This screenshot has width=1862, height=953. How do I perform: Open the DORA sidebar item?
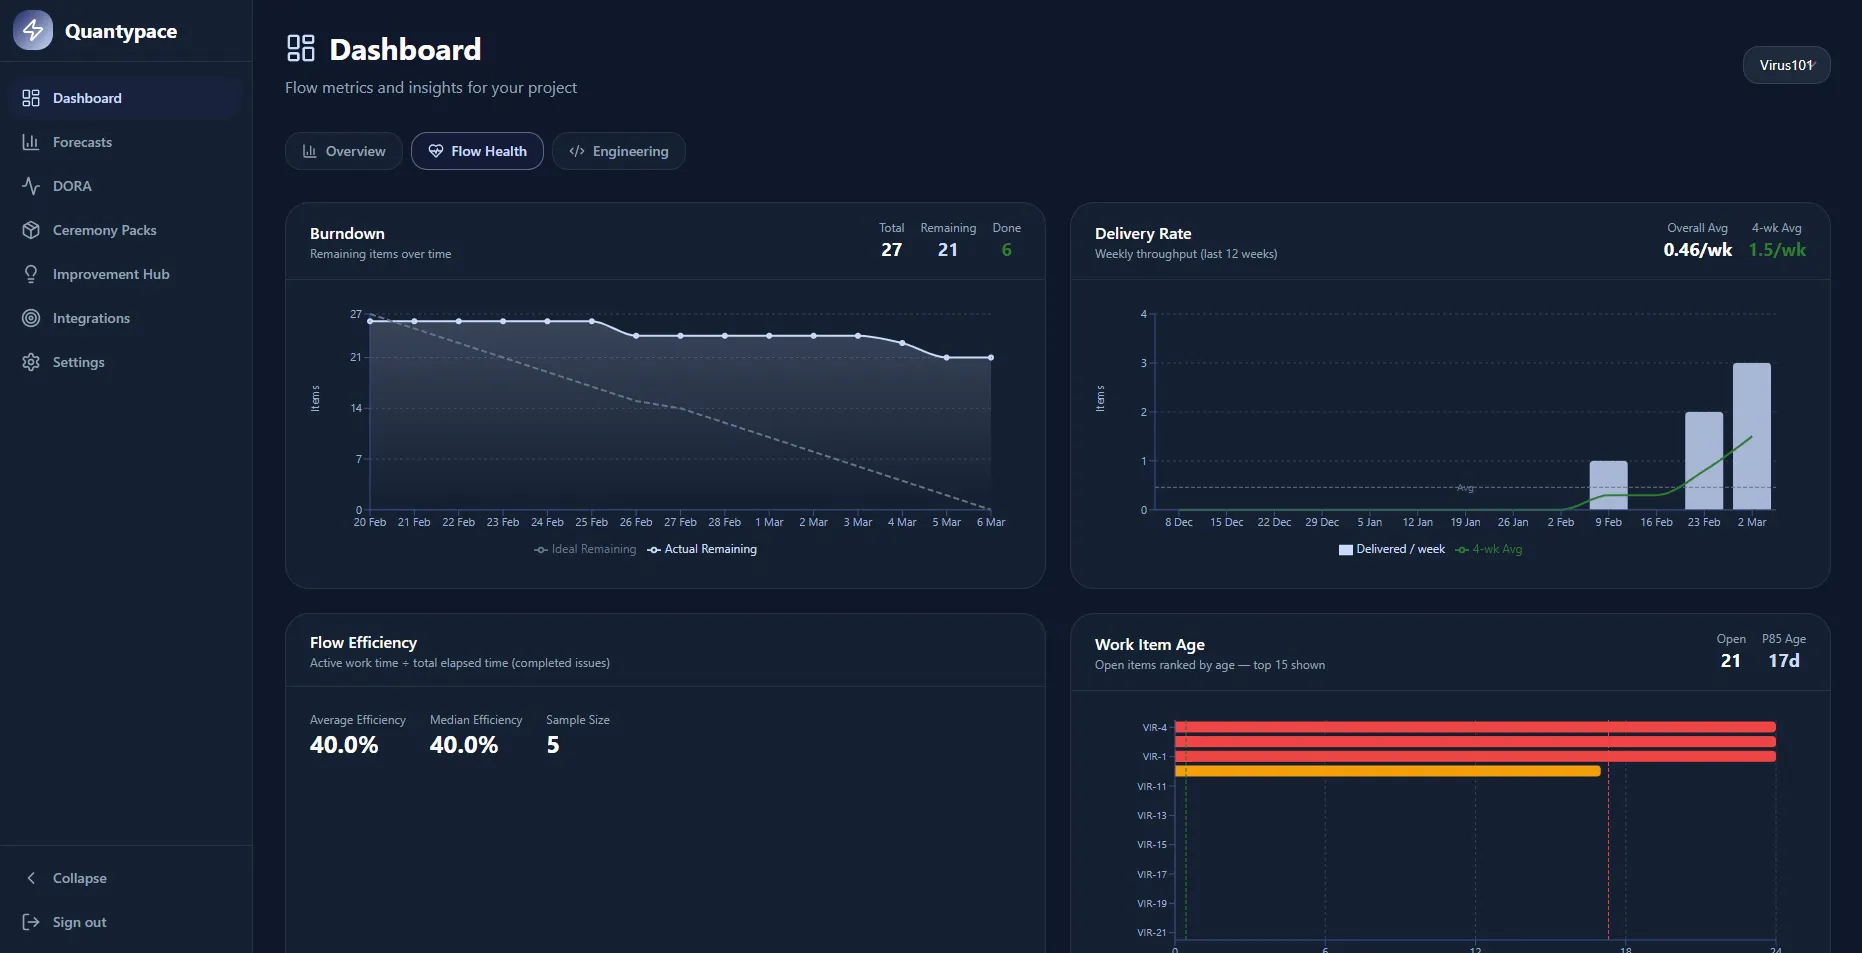click(126, 186)
